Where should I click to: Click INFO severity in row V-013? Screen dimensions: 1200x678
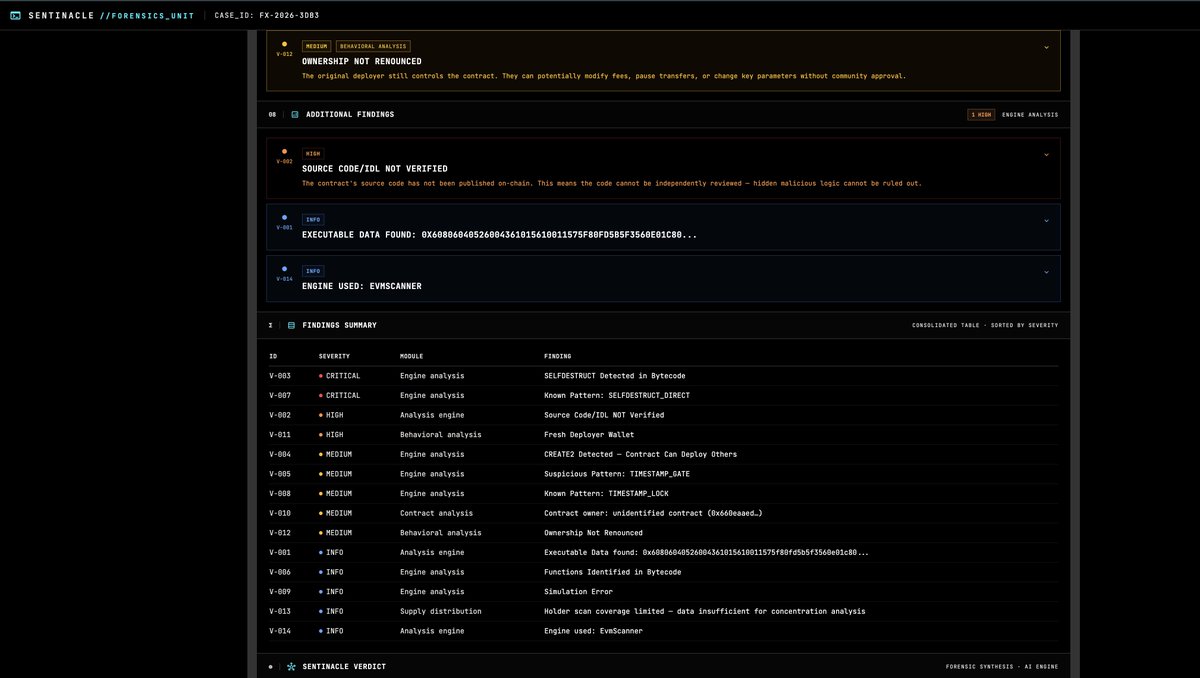[331, 611]
